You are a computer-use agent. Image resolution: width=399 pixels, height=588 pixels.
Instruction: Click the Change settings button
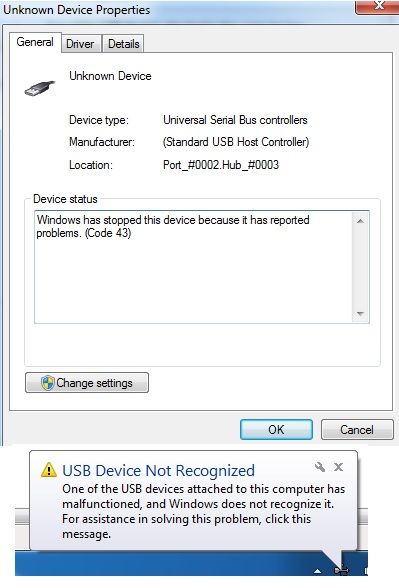[87, 382]
